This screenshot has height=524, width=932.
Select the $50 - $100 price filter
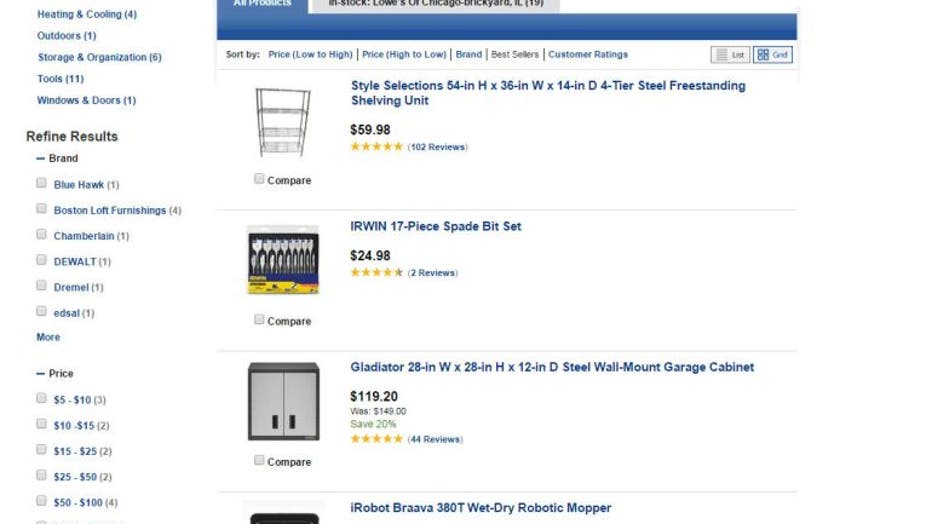click(x=42, y=501)
